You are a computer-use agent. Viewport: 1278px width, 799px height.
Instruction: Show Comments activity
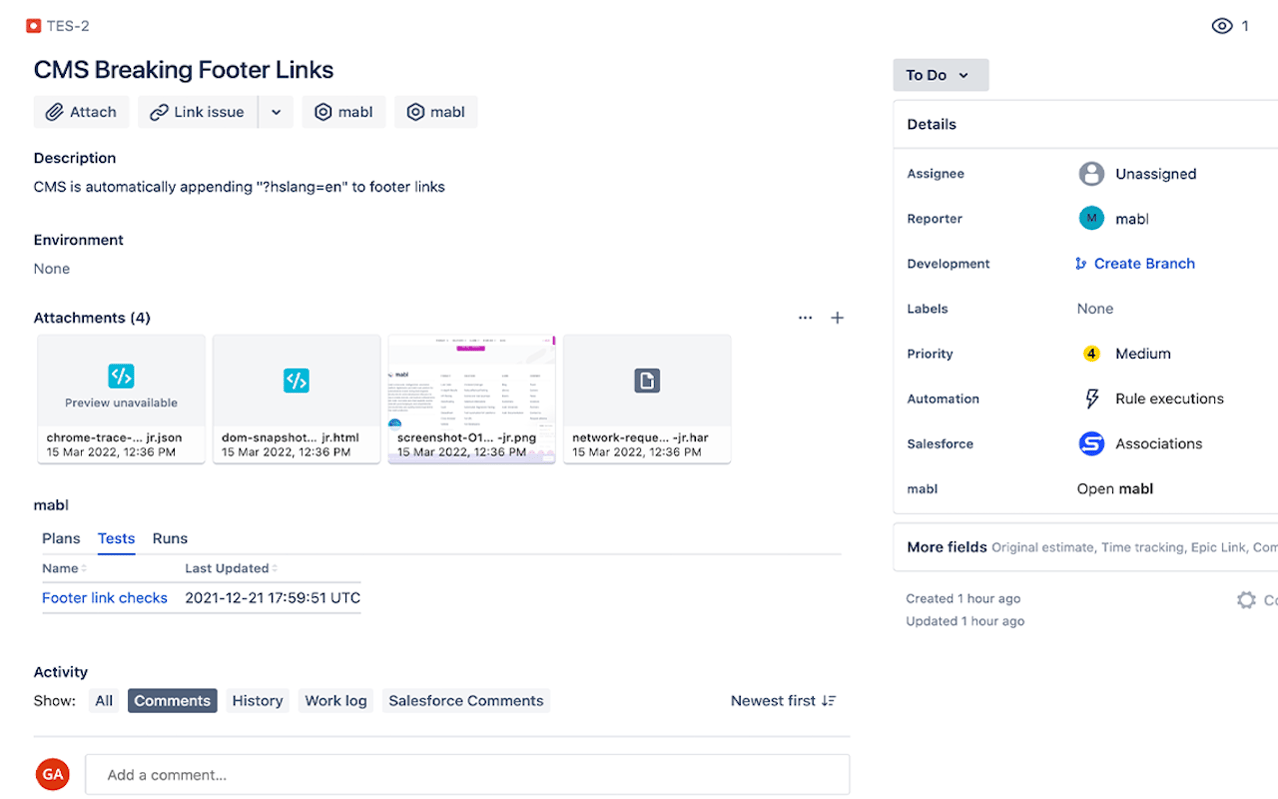[x=172, y=701]
